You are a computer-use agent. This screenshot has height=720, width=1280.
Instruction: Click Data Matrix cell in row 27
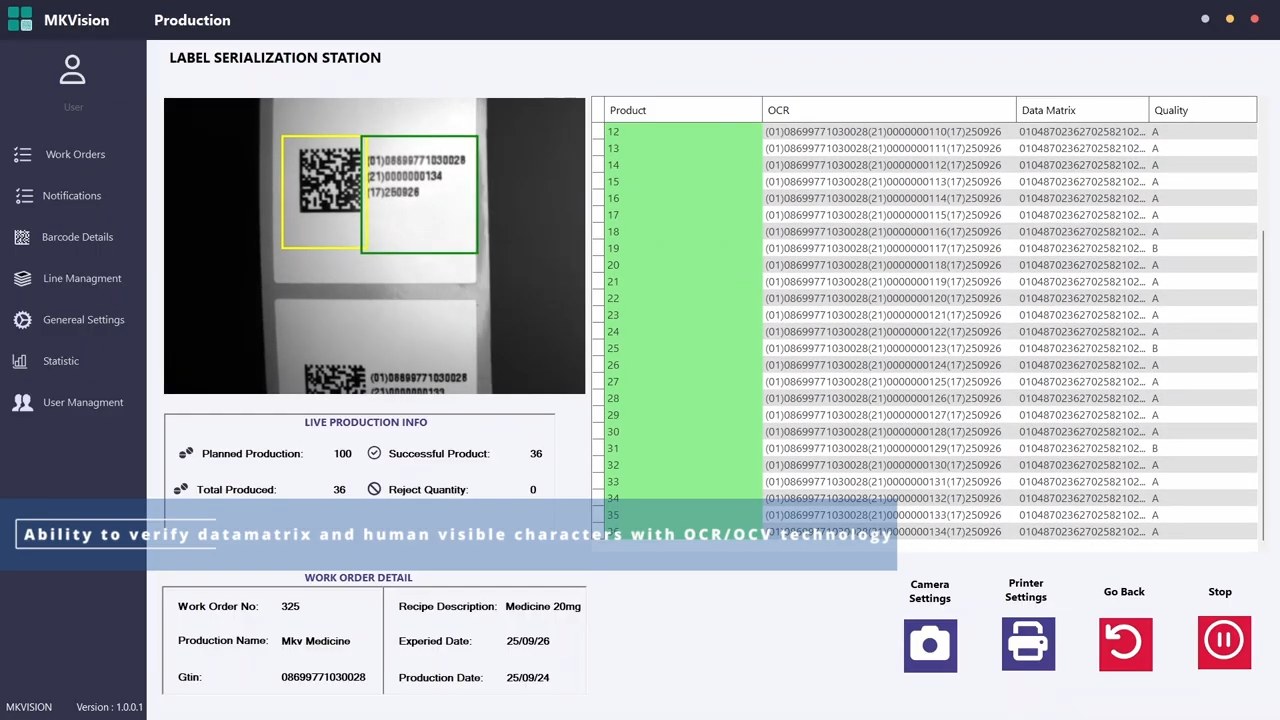coord(1082,382)
